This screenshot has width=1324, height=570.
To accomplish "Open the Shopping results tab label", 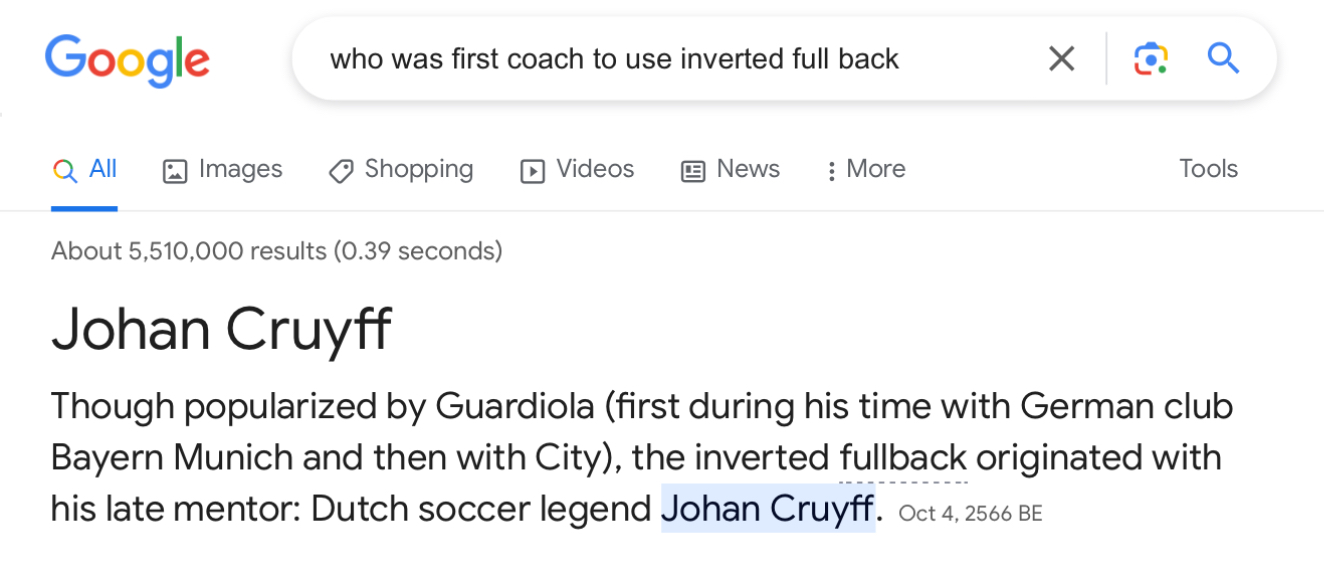I will [x=419, y=169].
